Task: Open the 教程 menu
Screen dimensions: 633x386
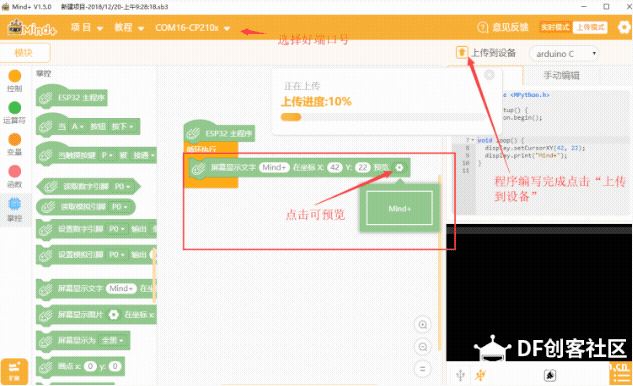Action: point(129,27)
